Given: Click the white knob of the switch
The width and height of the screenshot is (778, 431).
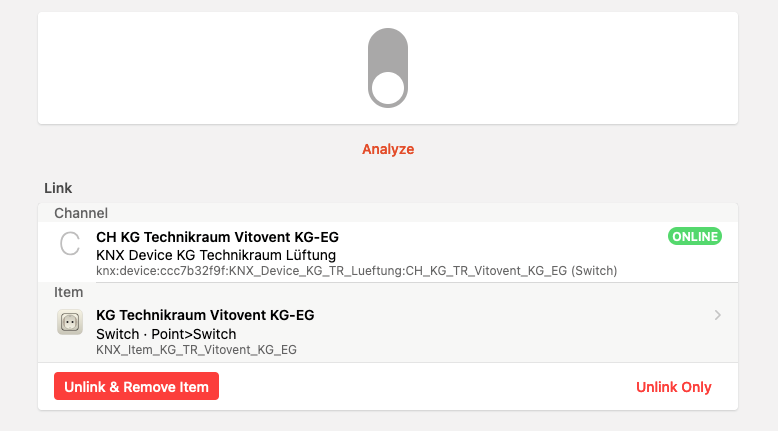Looking at the screenshot, I should (387, 89).
